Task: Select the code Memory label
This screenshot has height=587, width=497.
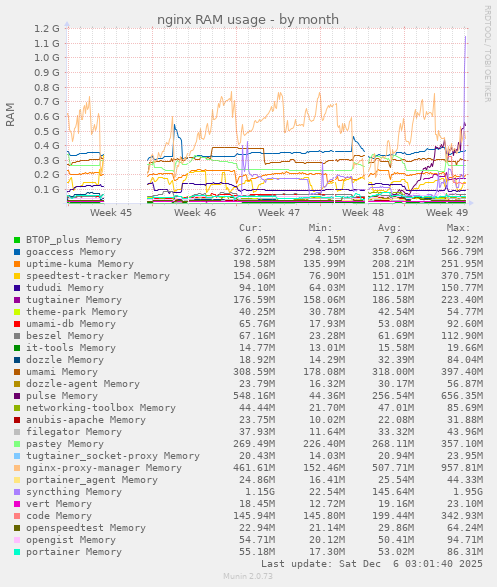Action: [59, 516]
